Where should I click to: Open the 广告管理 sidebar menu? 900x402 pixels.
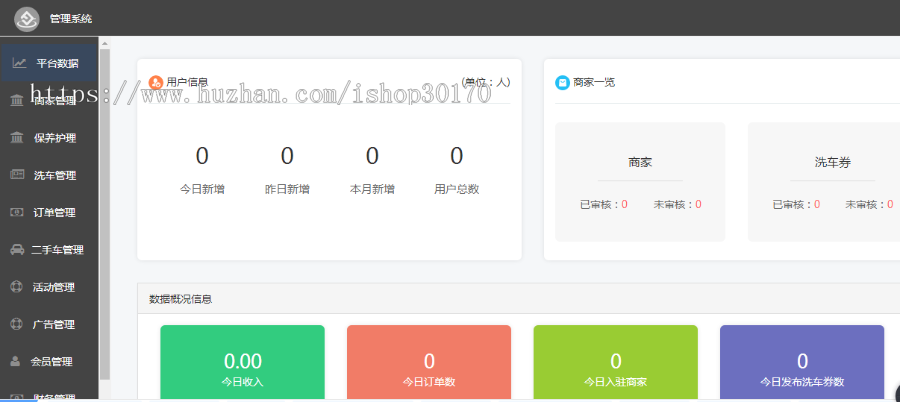pos(54,324)
